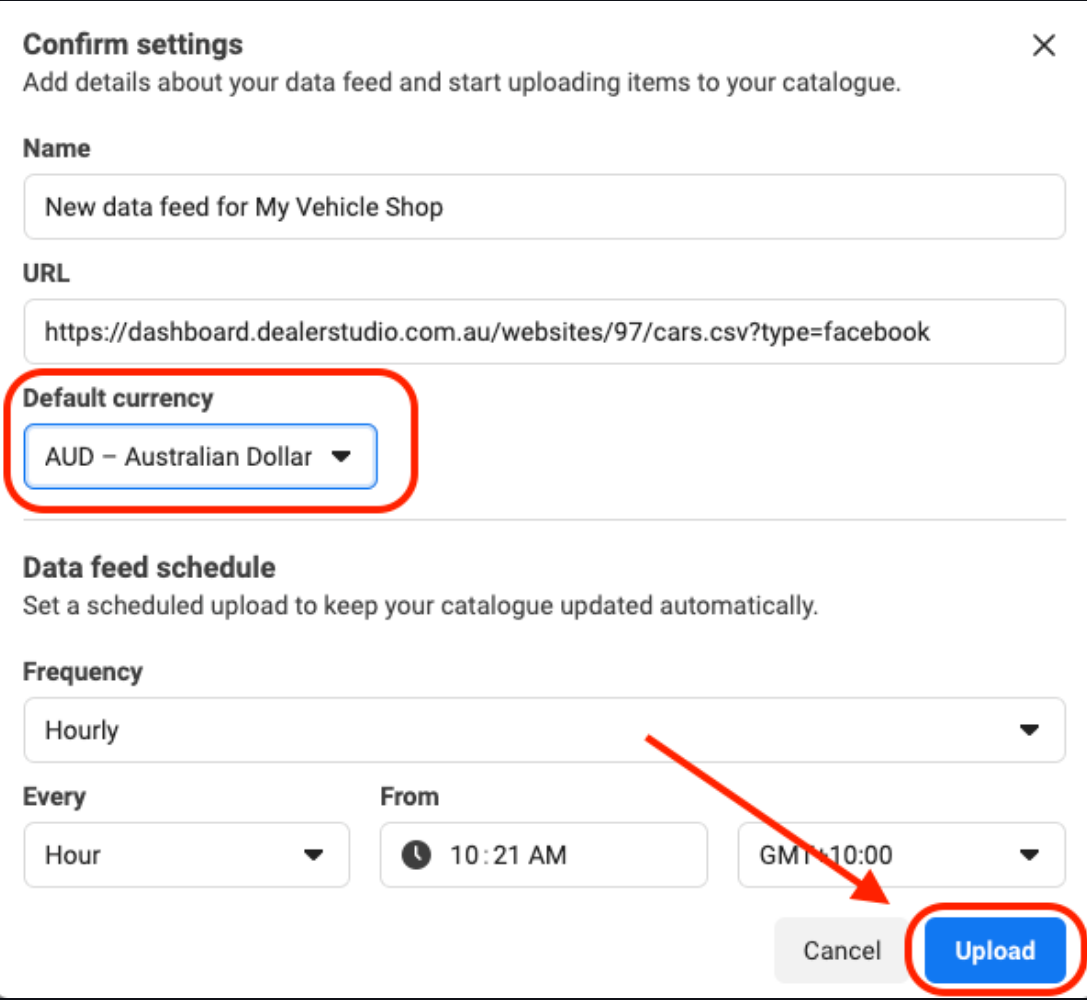Select the minutes value 21 in time field
Screen dimensions: 1087x1000
pos(507,855)
